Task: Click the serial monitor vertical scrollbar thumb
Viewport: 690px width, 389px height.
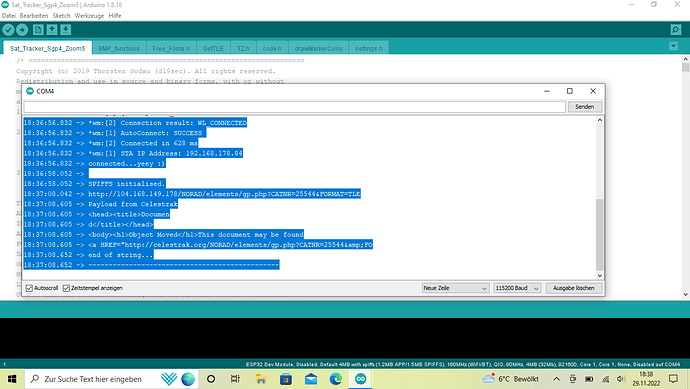Action: [599, 235]
